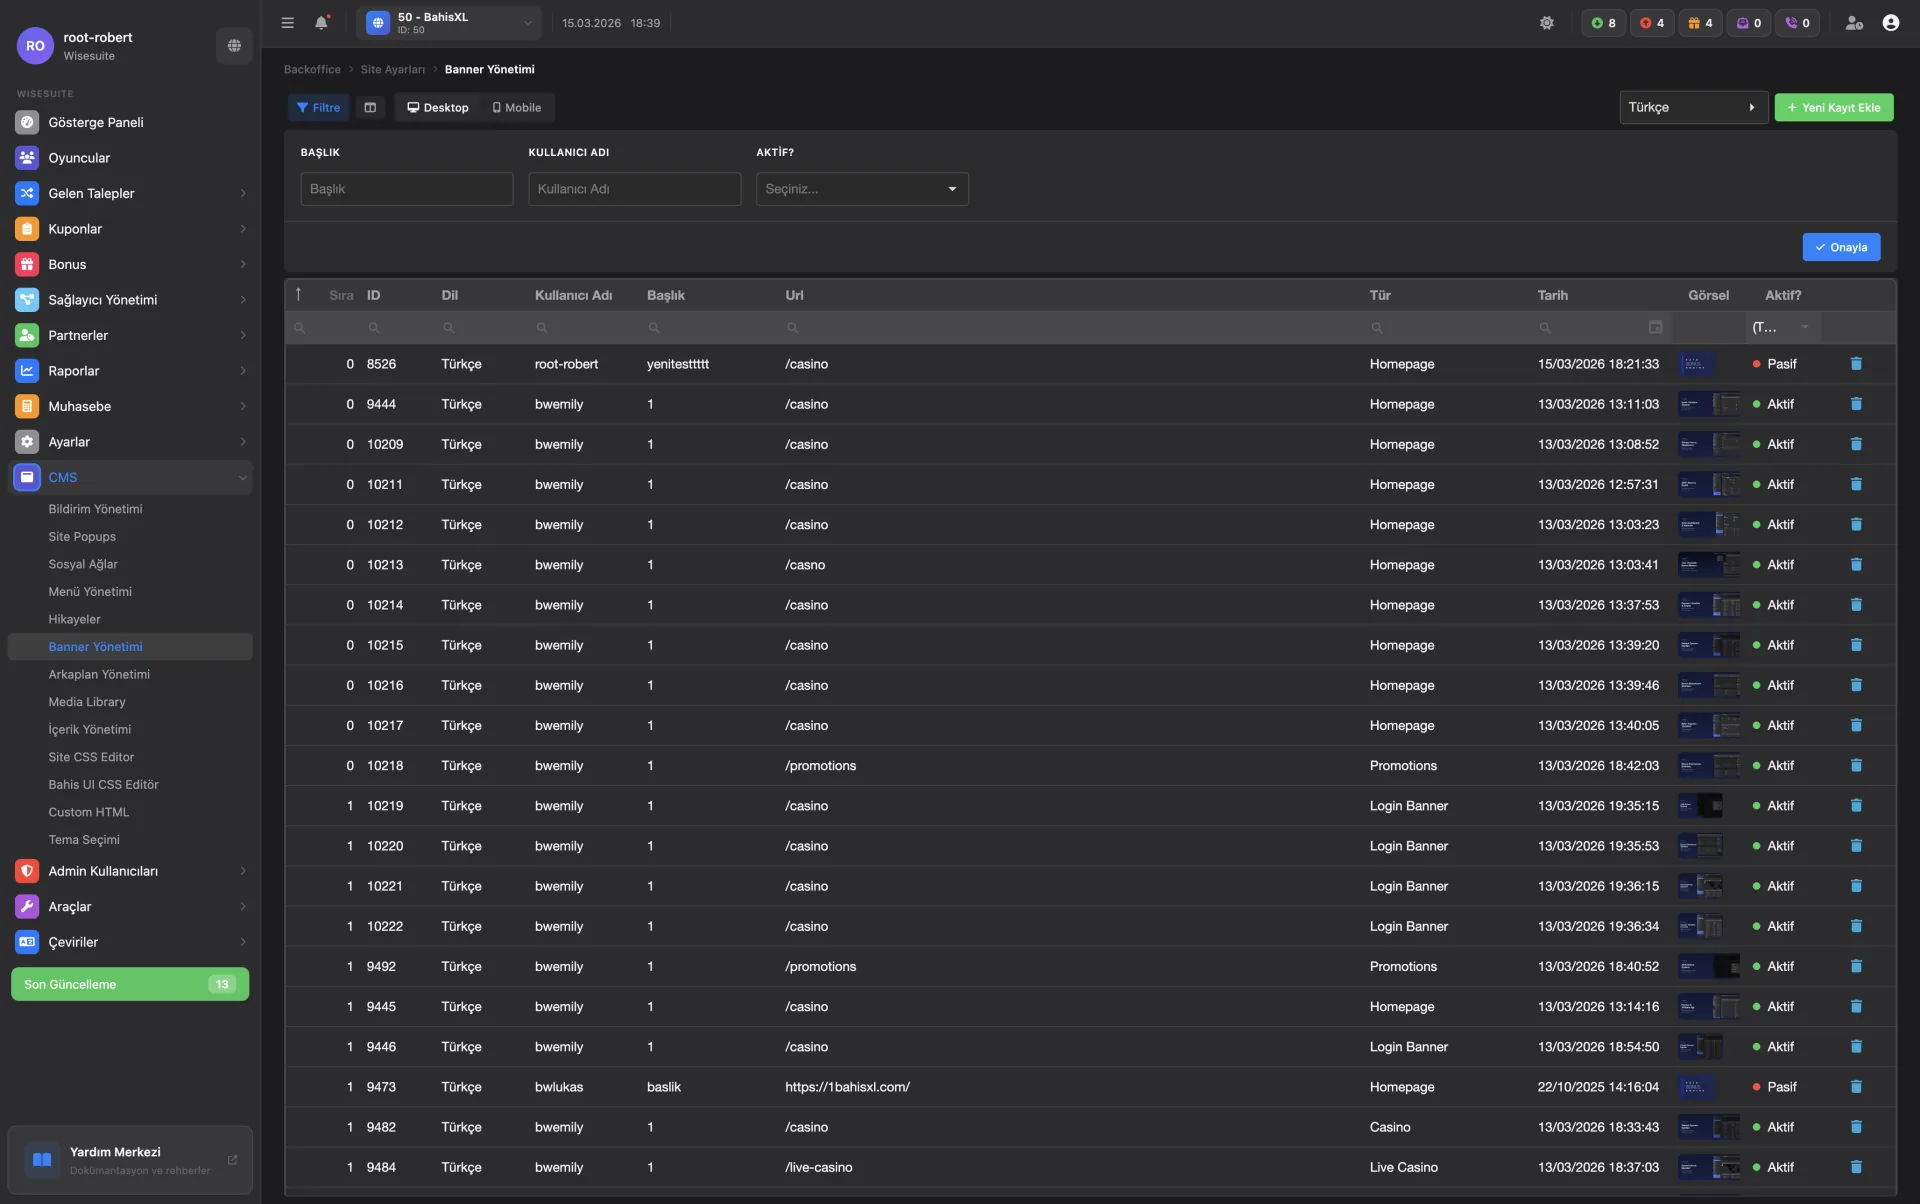The height and width of the screenshot is (1204, 1920).
Task: Toggle the Pasif status dot on row 8526
Action: click(1757, 364)
